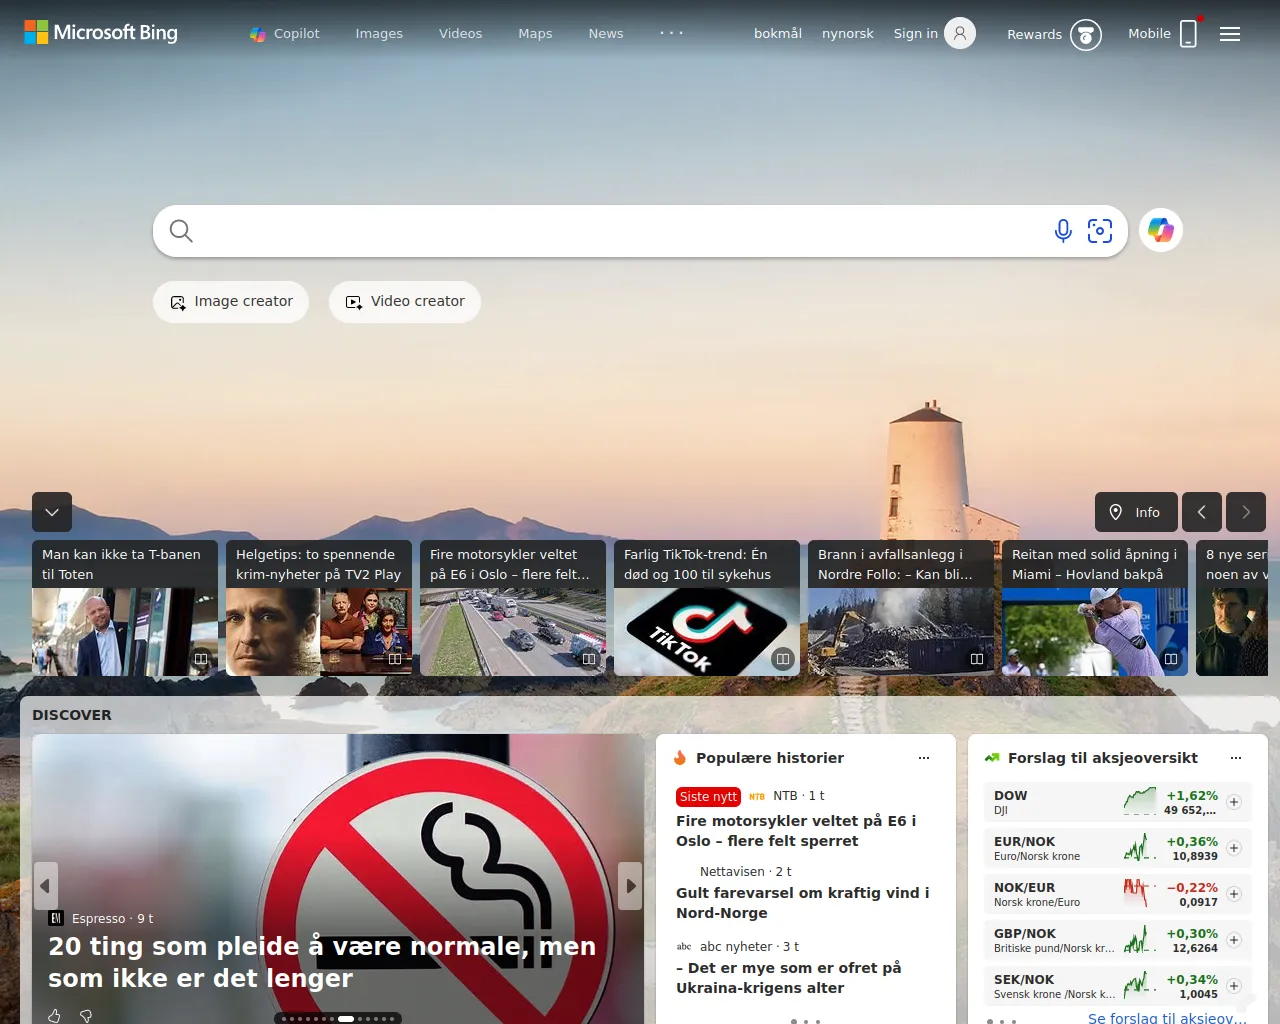
Task: Click the 'Se forslag til aksjeov…' link
Action: click(x=1167, y=1017)
